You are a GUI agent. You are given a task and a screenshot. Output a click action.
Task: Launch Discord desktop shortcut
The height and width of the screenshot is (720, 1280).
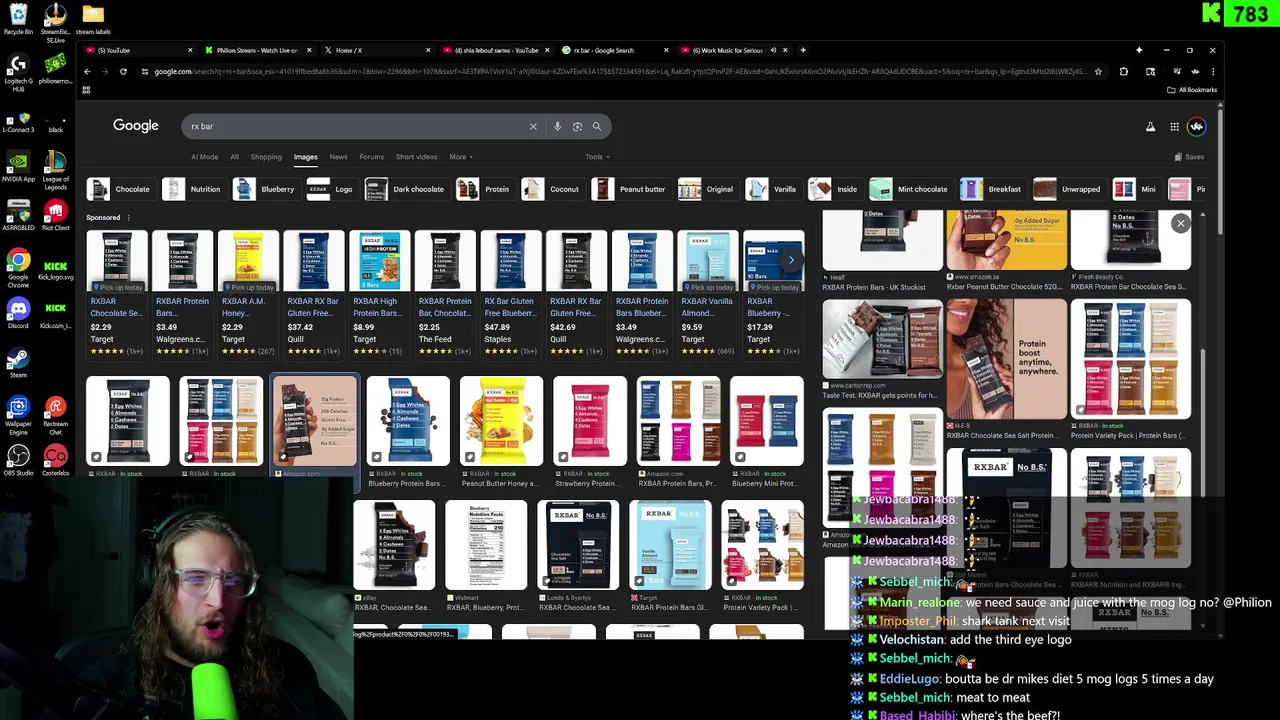pos(18,313)
